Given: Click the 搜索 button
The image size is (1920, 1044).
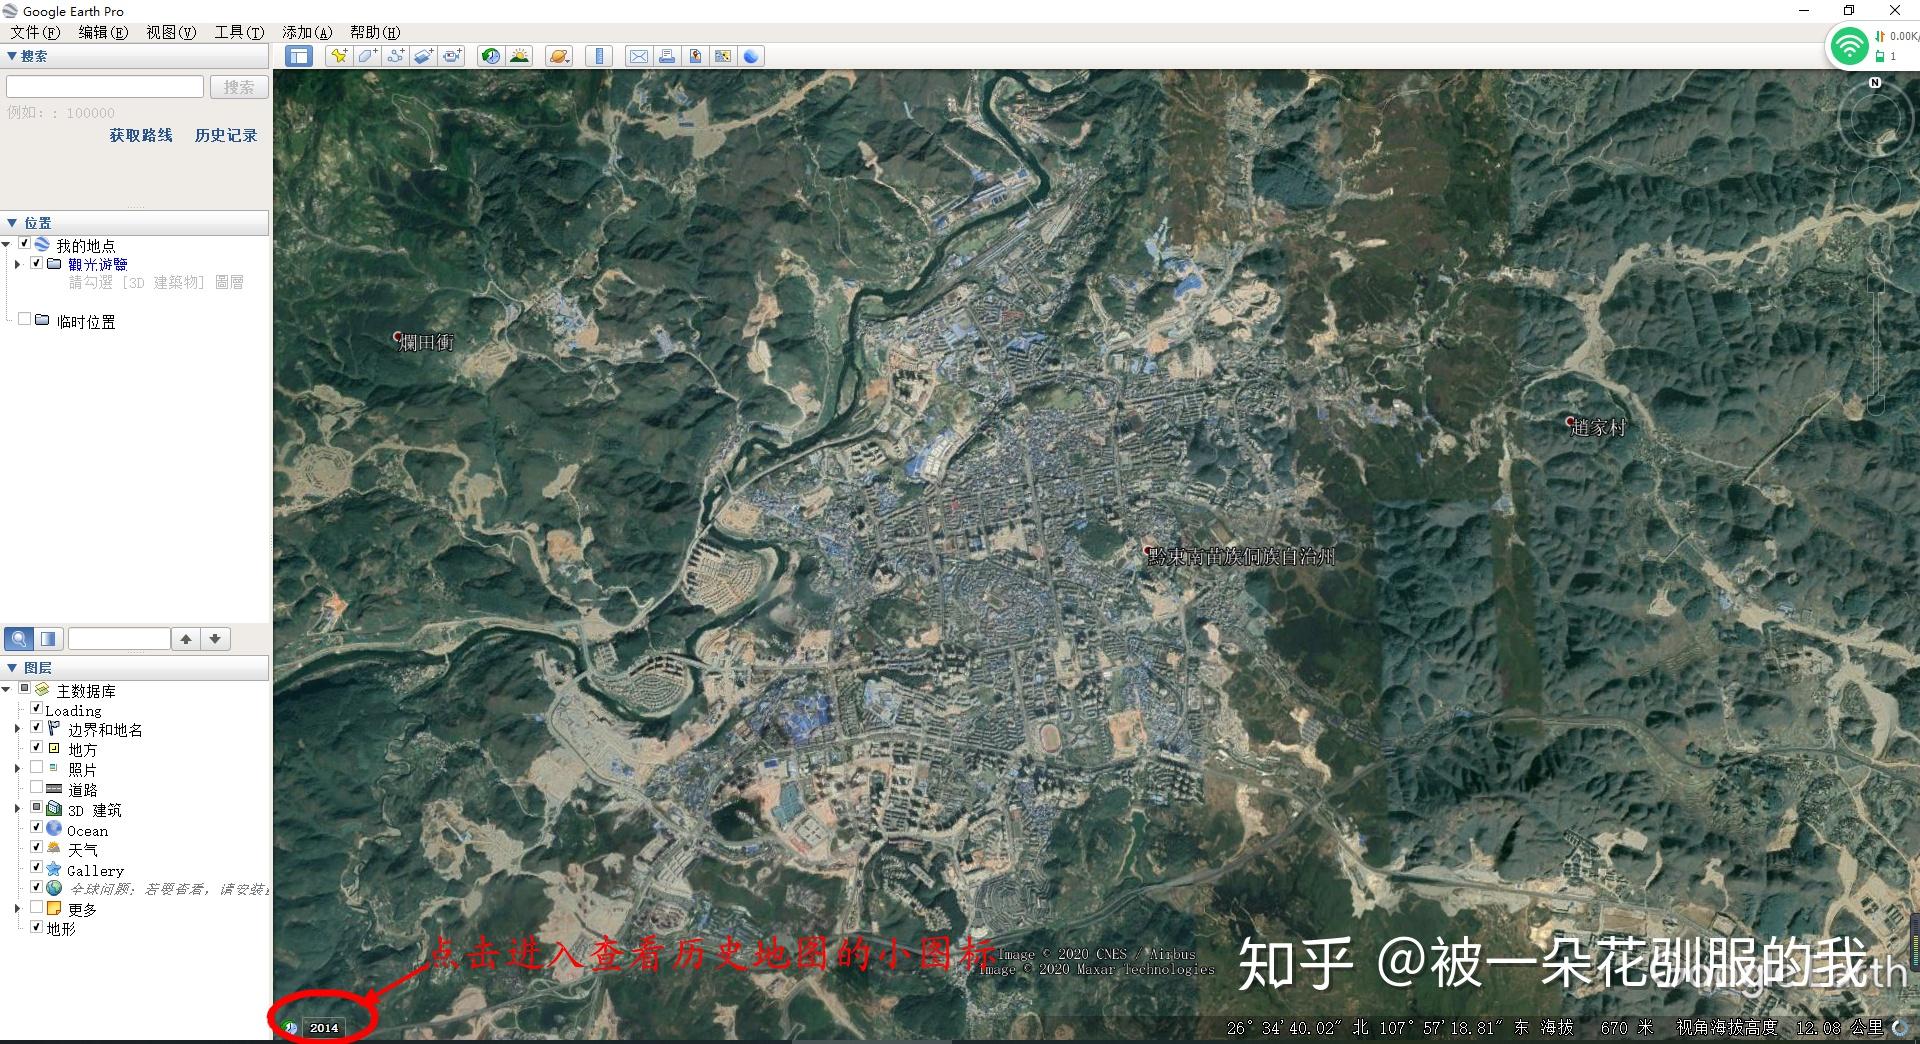Looking at the screenshot, I should 239,87.
